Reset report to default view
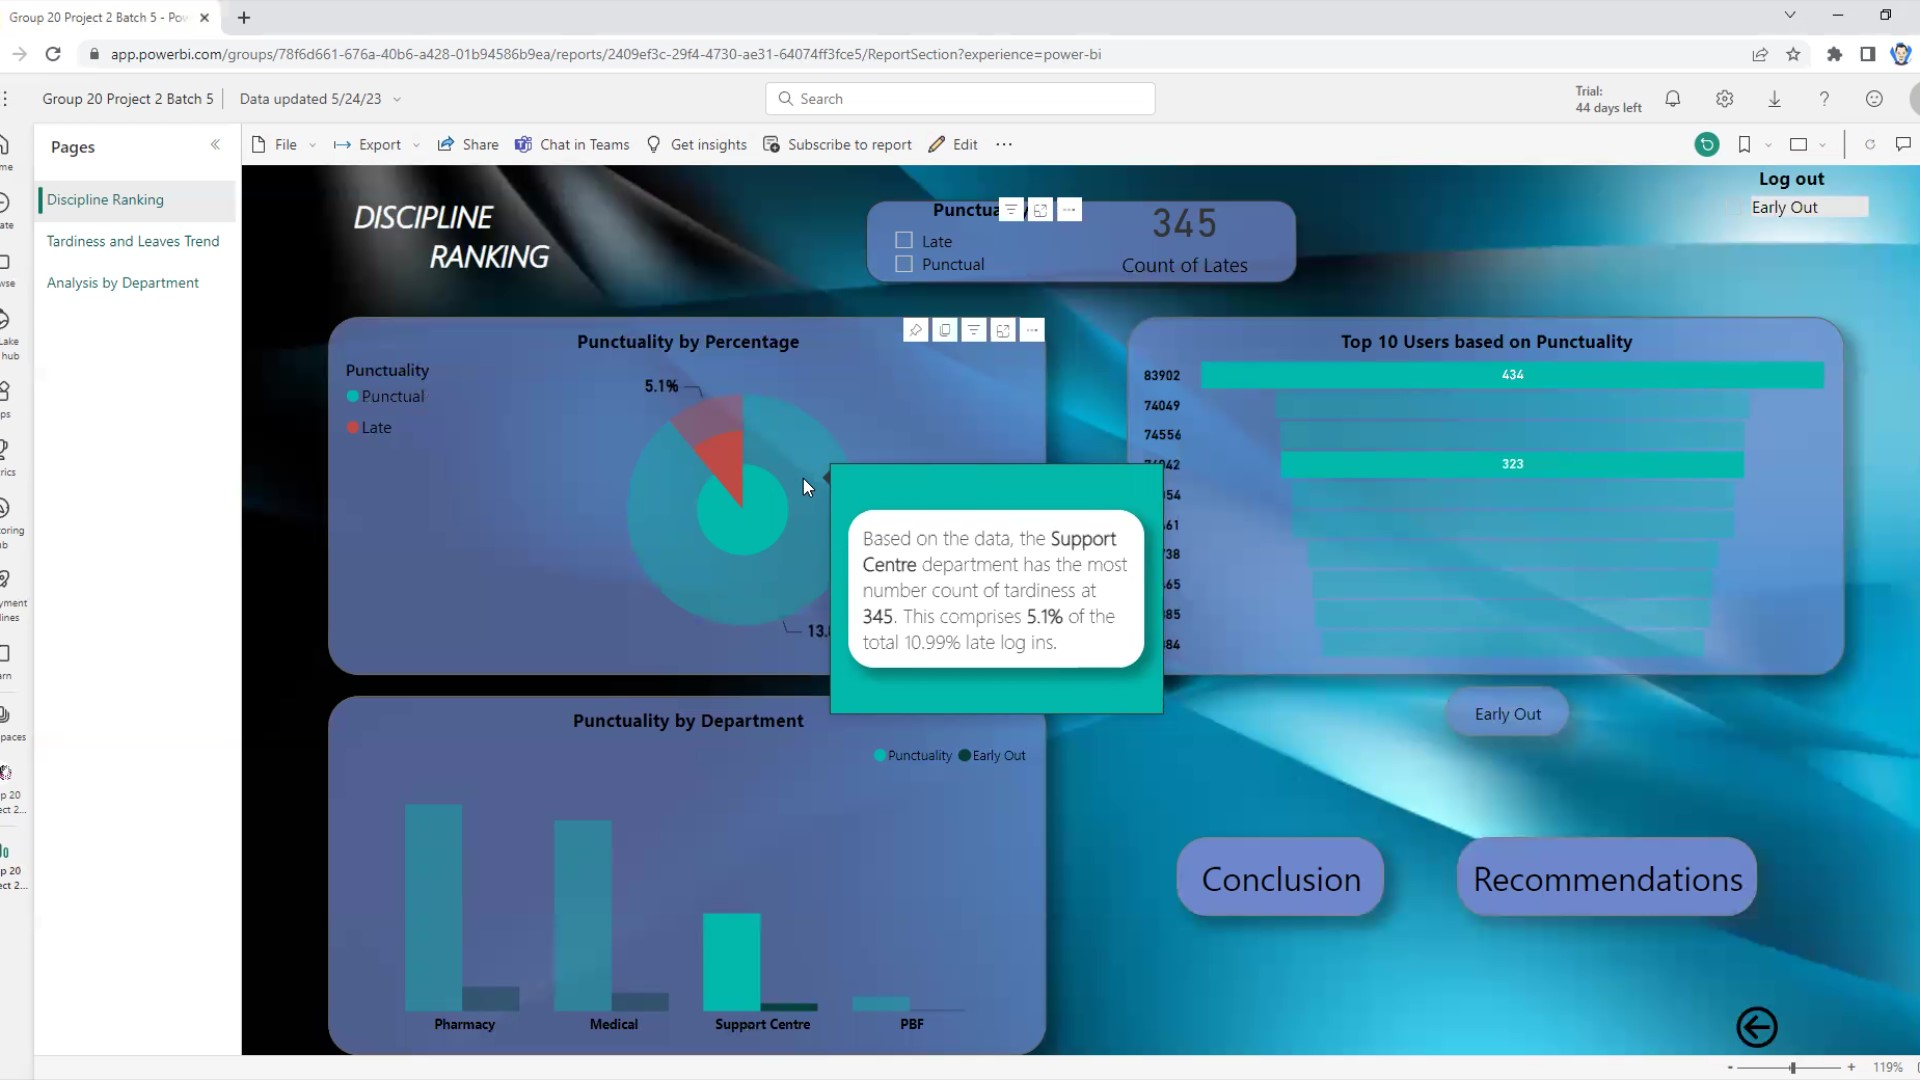 [1707, 145]
